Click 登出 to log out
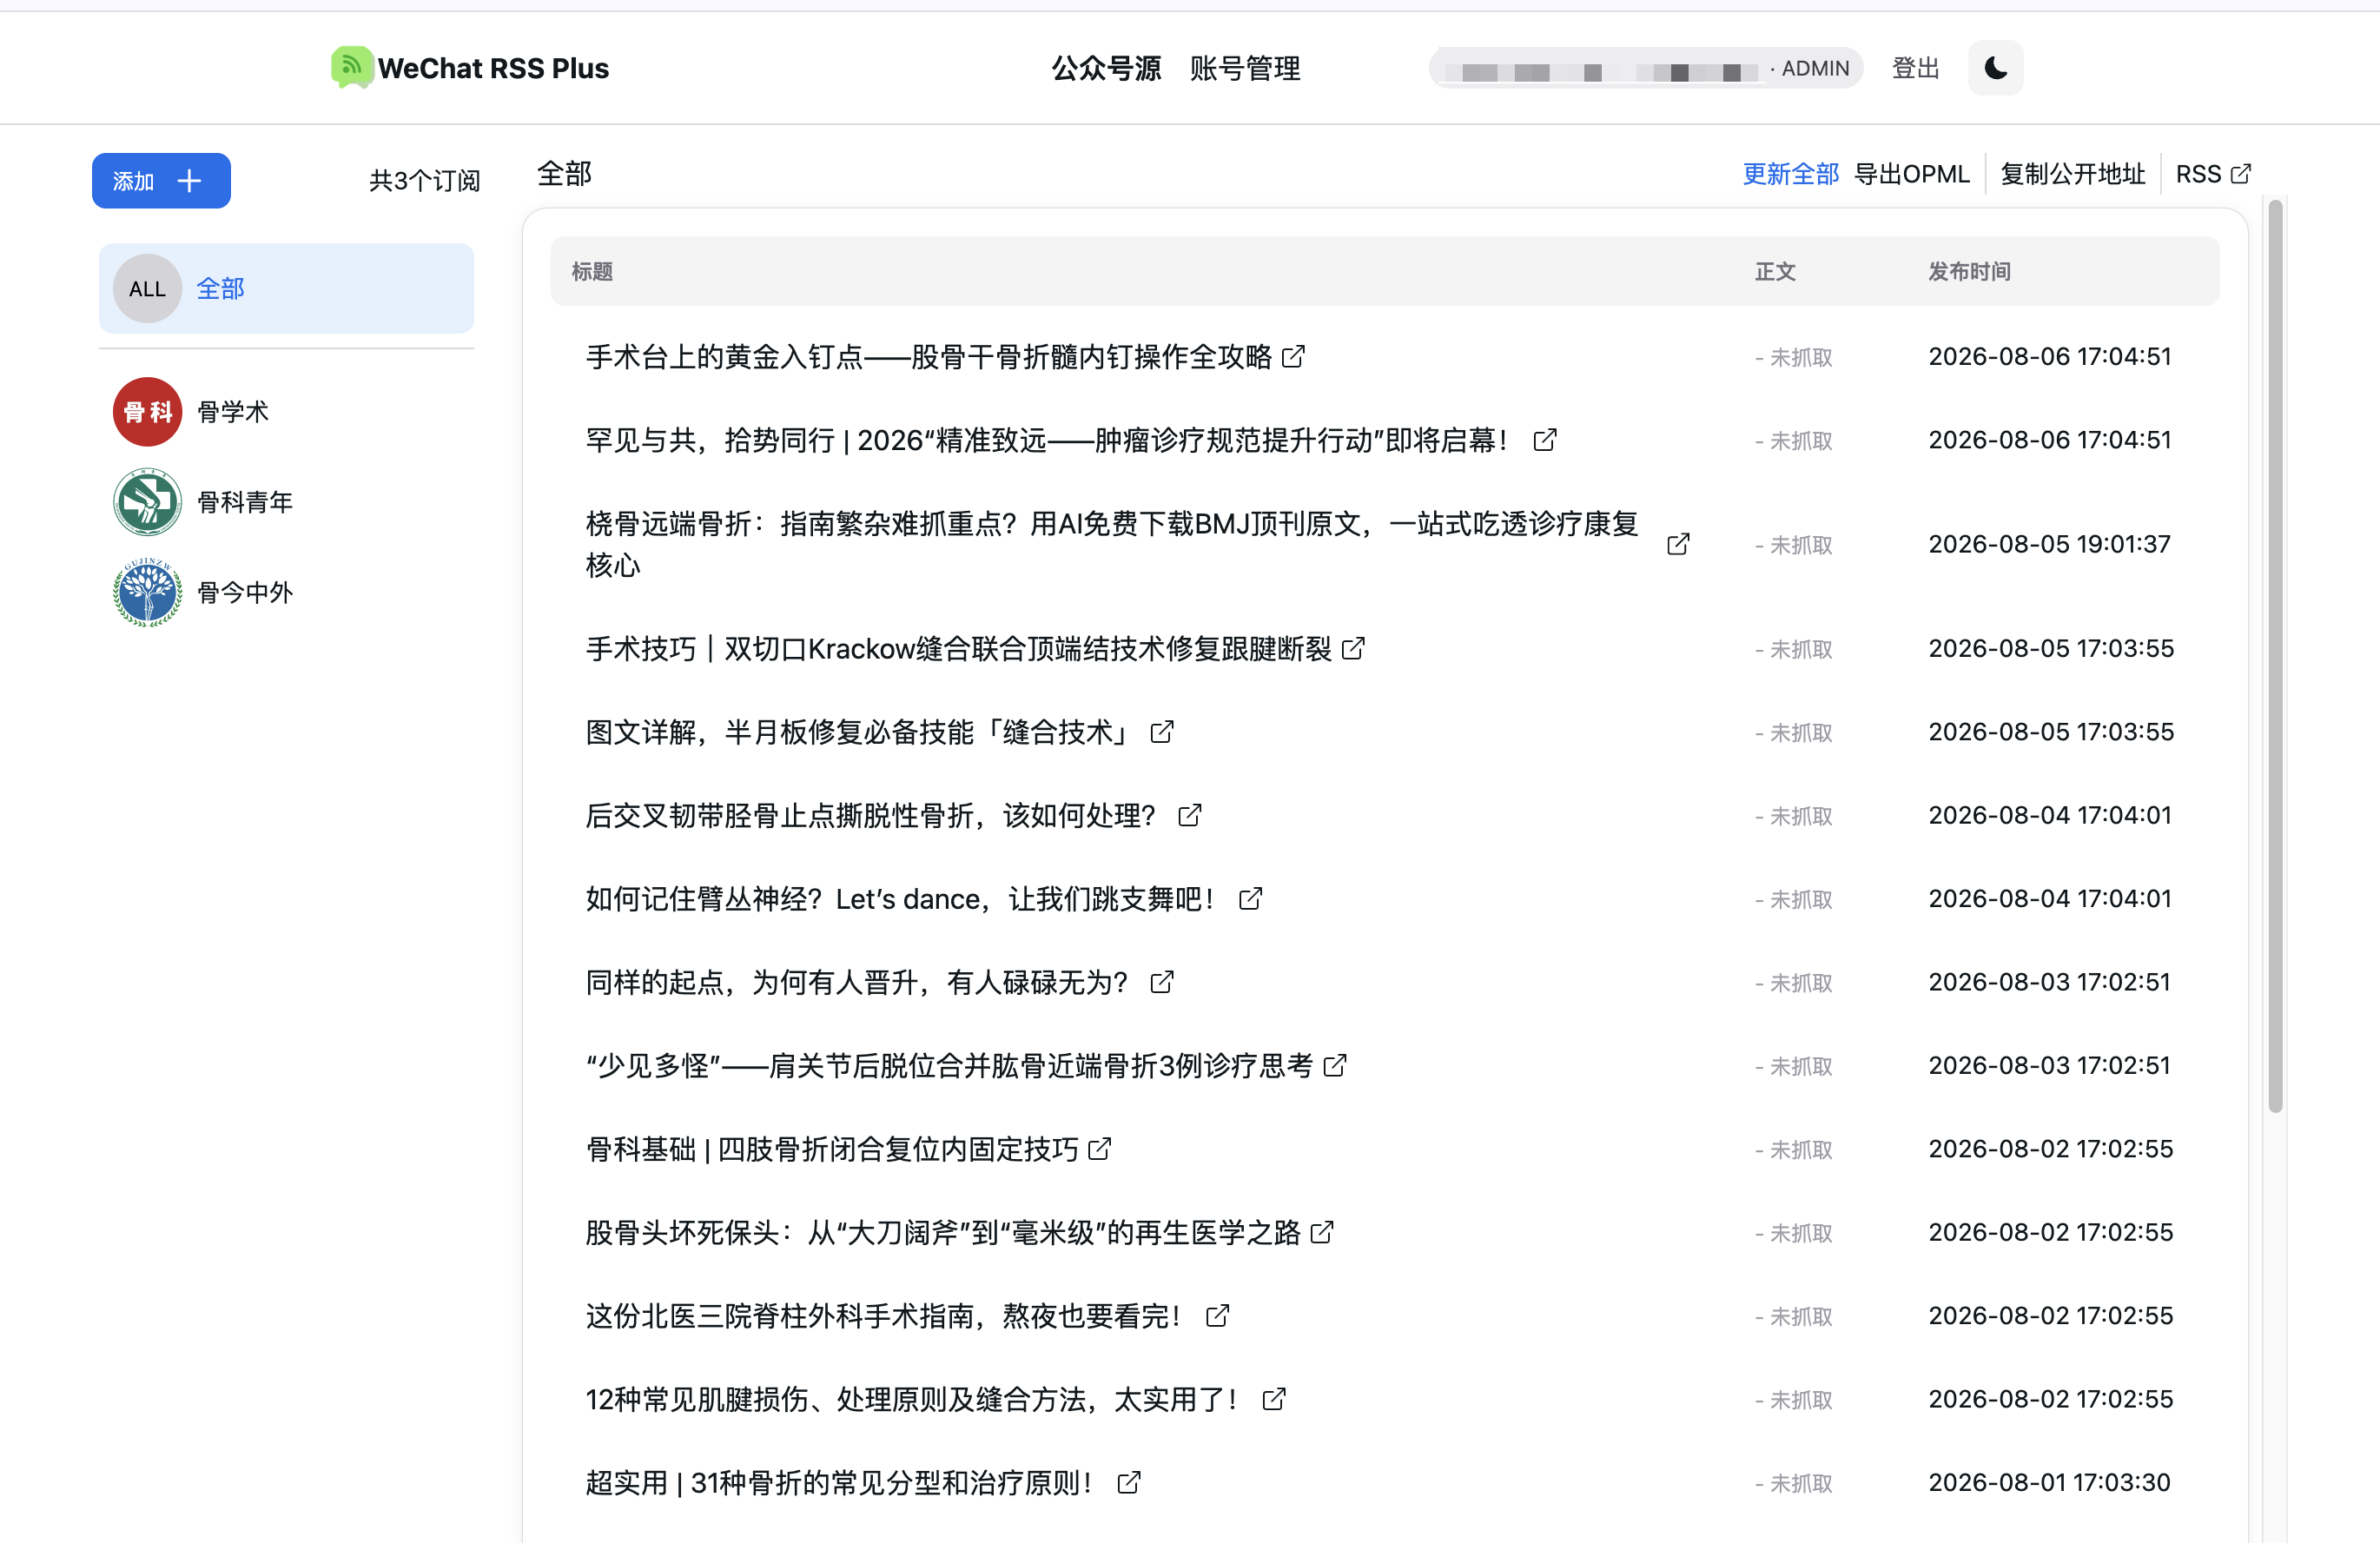 click(x=1915, y=68)
